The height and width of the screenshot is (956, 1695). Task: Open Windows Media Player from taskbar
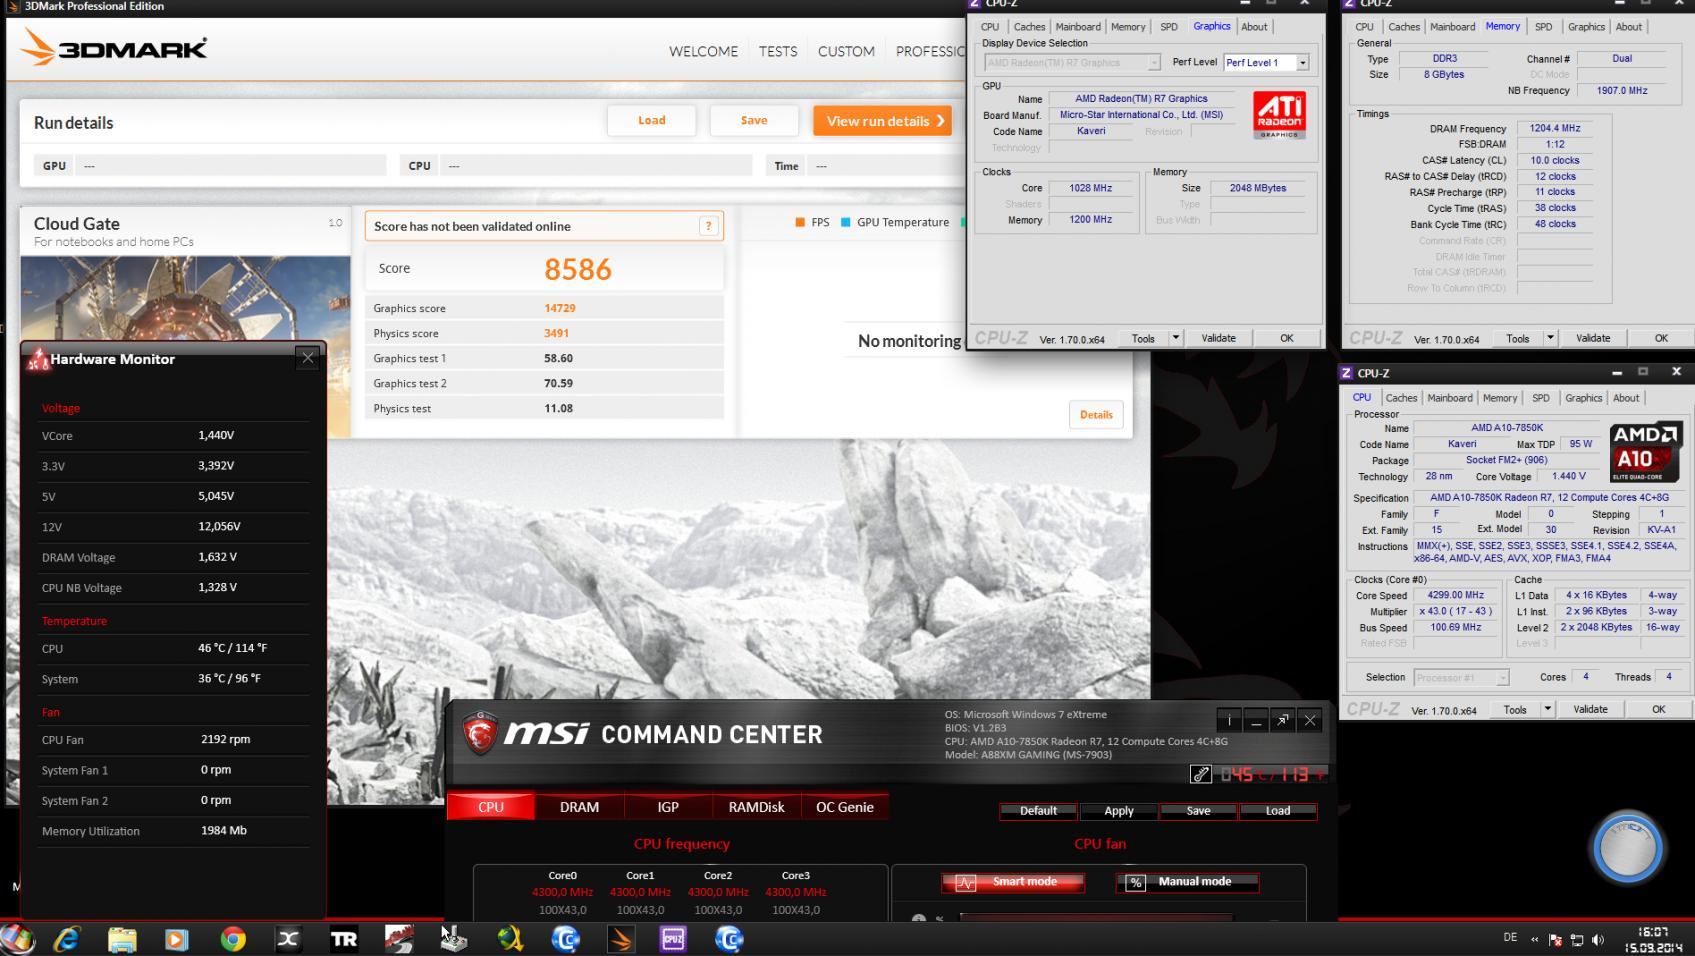coord(176,939)
